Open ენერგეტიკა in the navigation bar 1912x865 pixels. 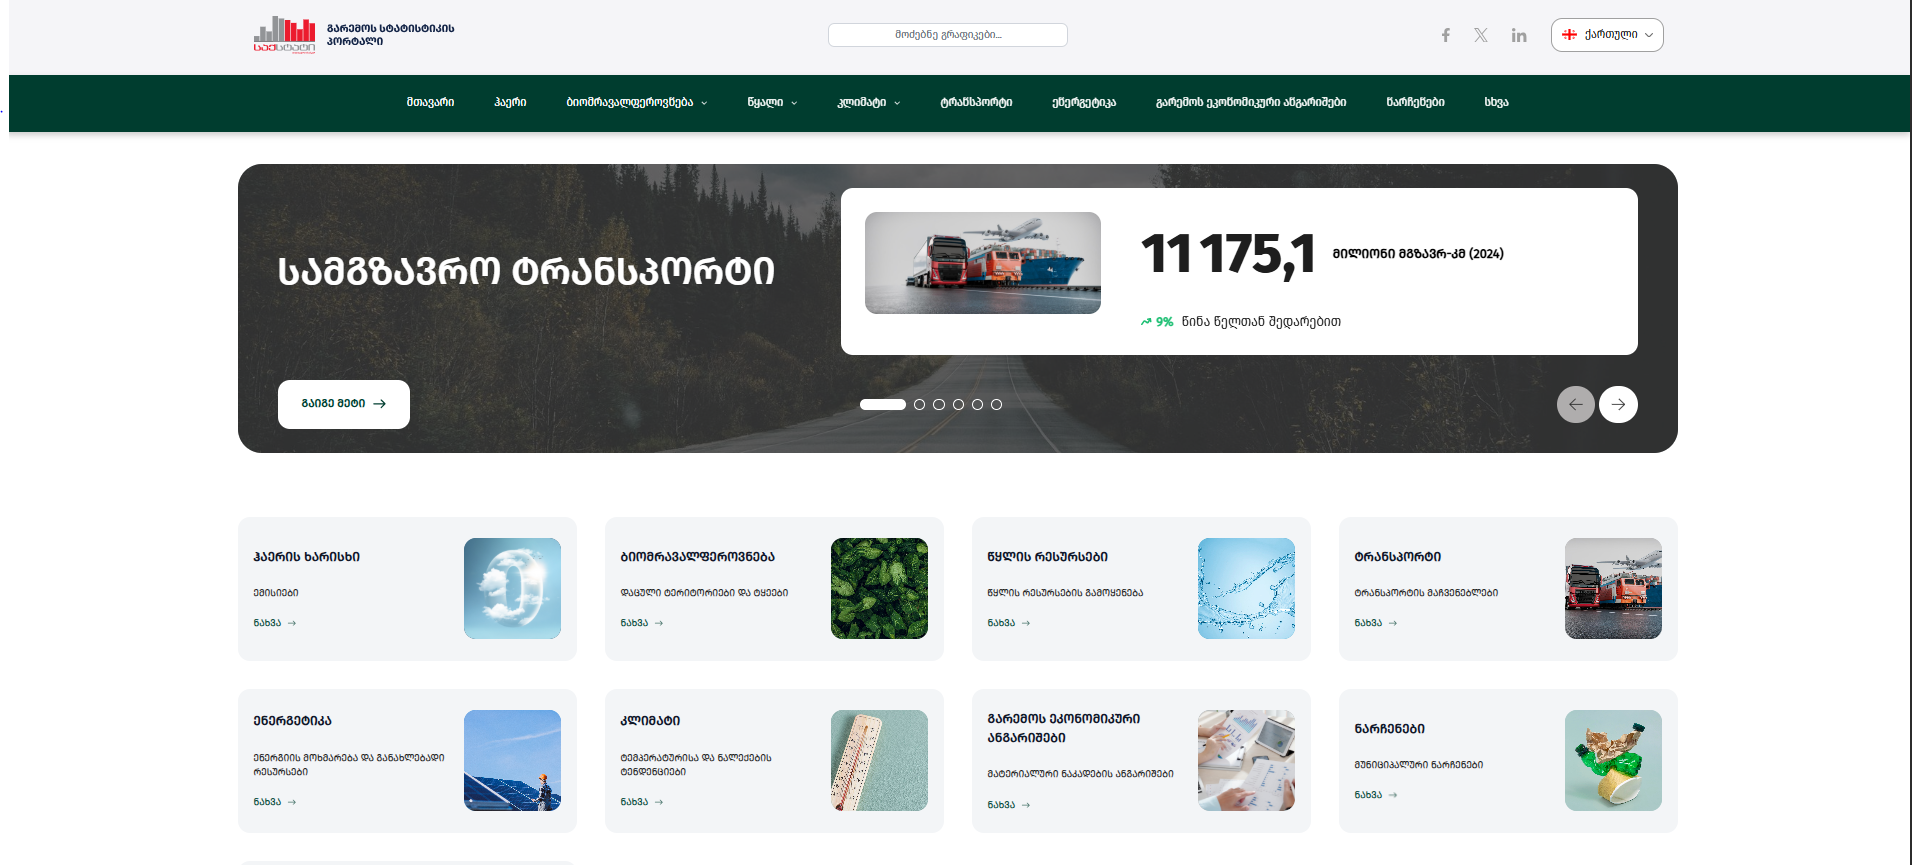pyautogui.click(x=1084, y=103)
